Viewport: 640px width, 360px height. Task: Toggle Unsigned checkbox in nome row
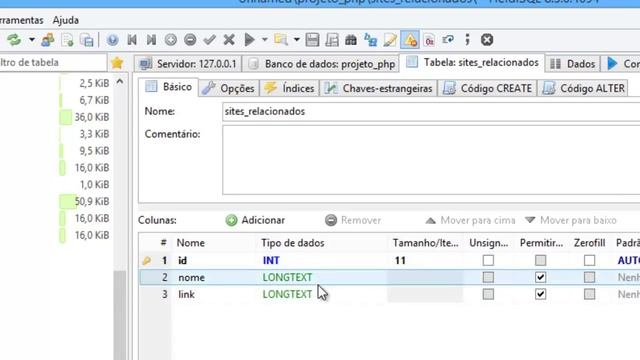(488, 278)
